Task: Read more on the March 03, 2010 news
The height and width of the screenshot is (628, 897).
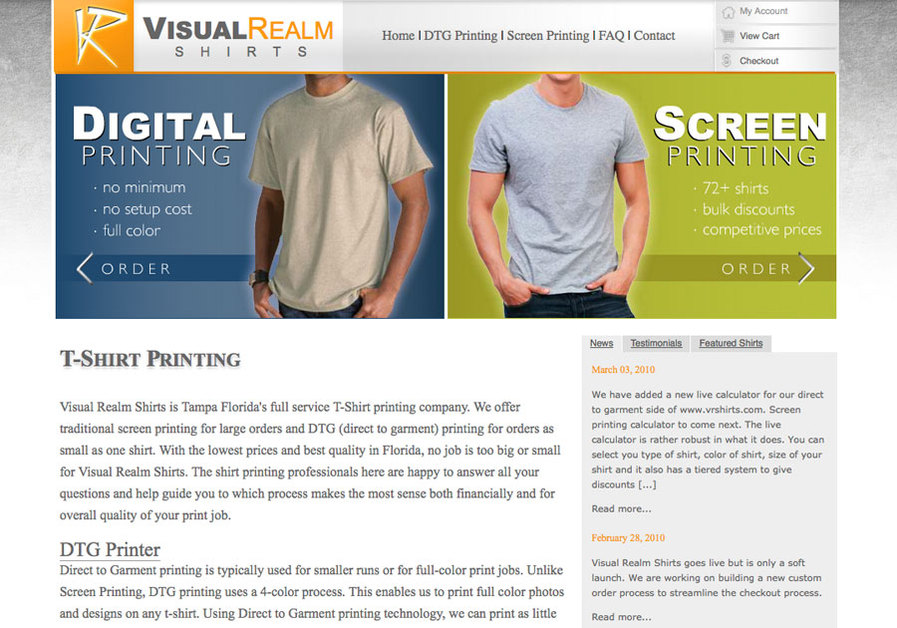Action: (x=621, y=509)
